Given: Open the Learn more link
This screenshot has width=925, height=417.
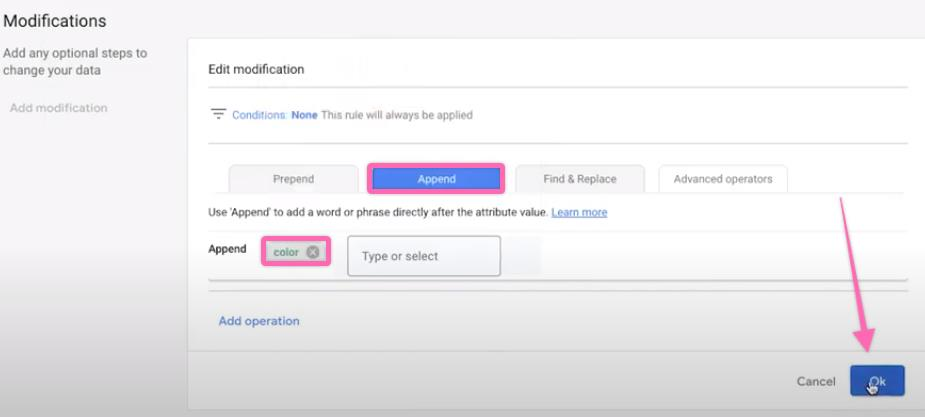Looking at the screenshot, I should pos(579,212).
